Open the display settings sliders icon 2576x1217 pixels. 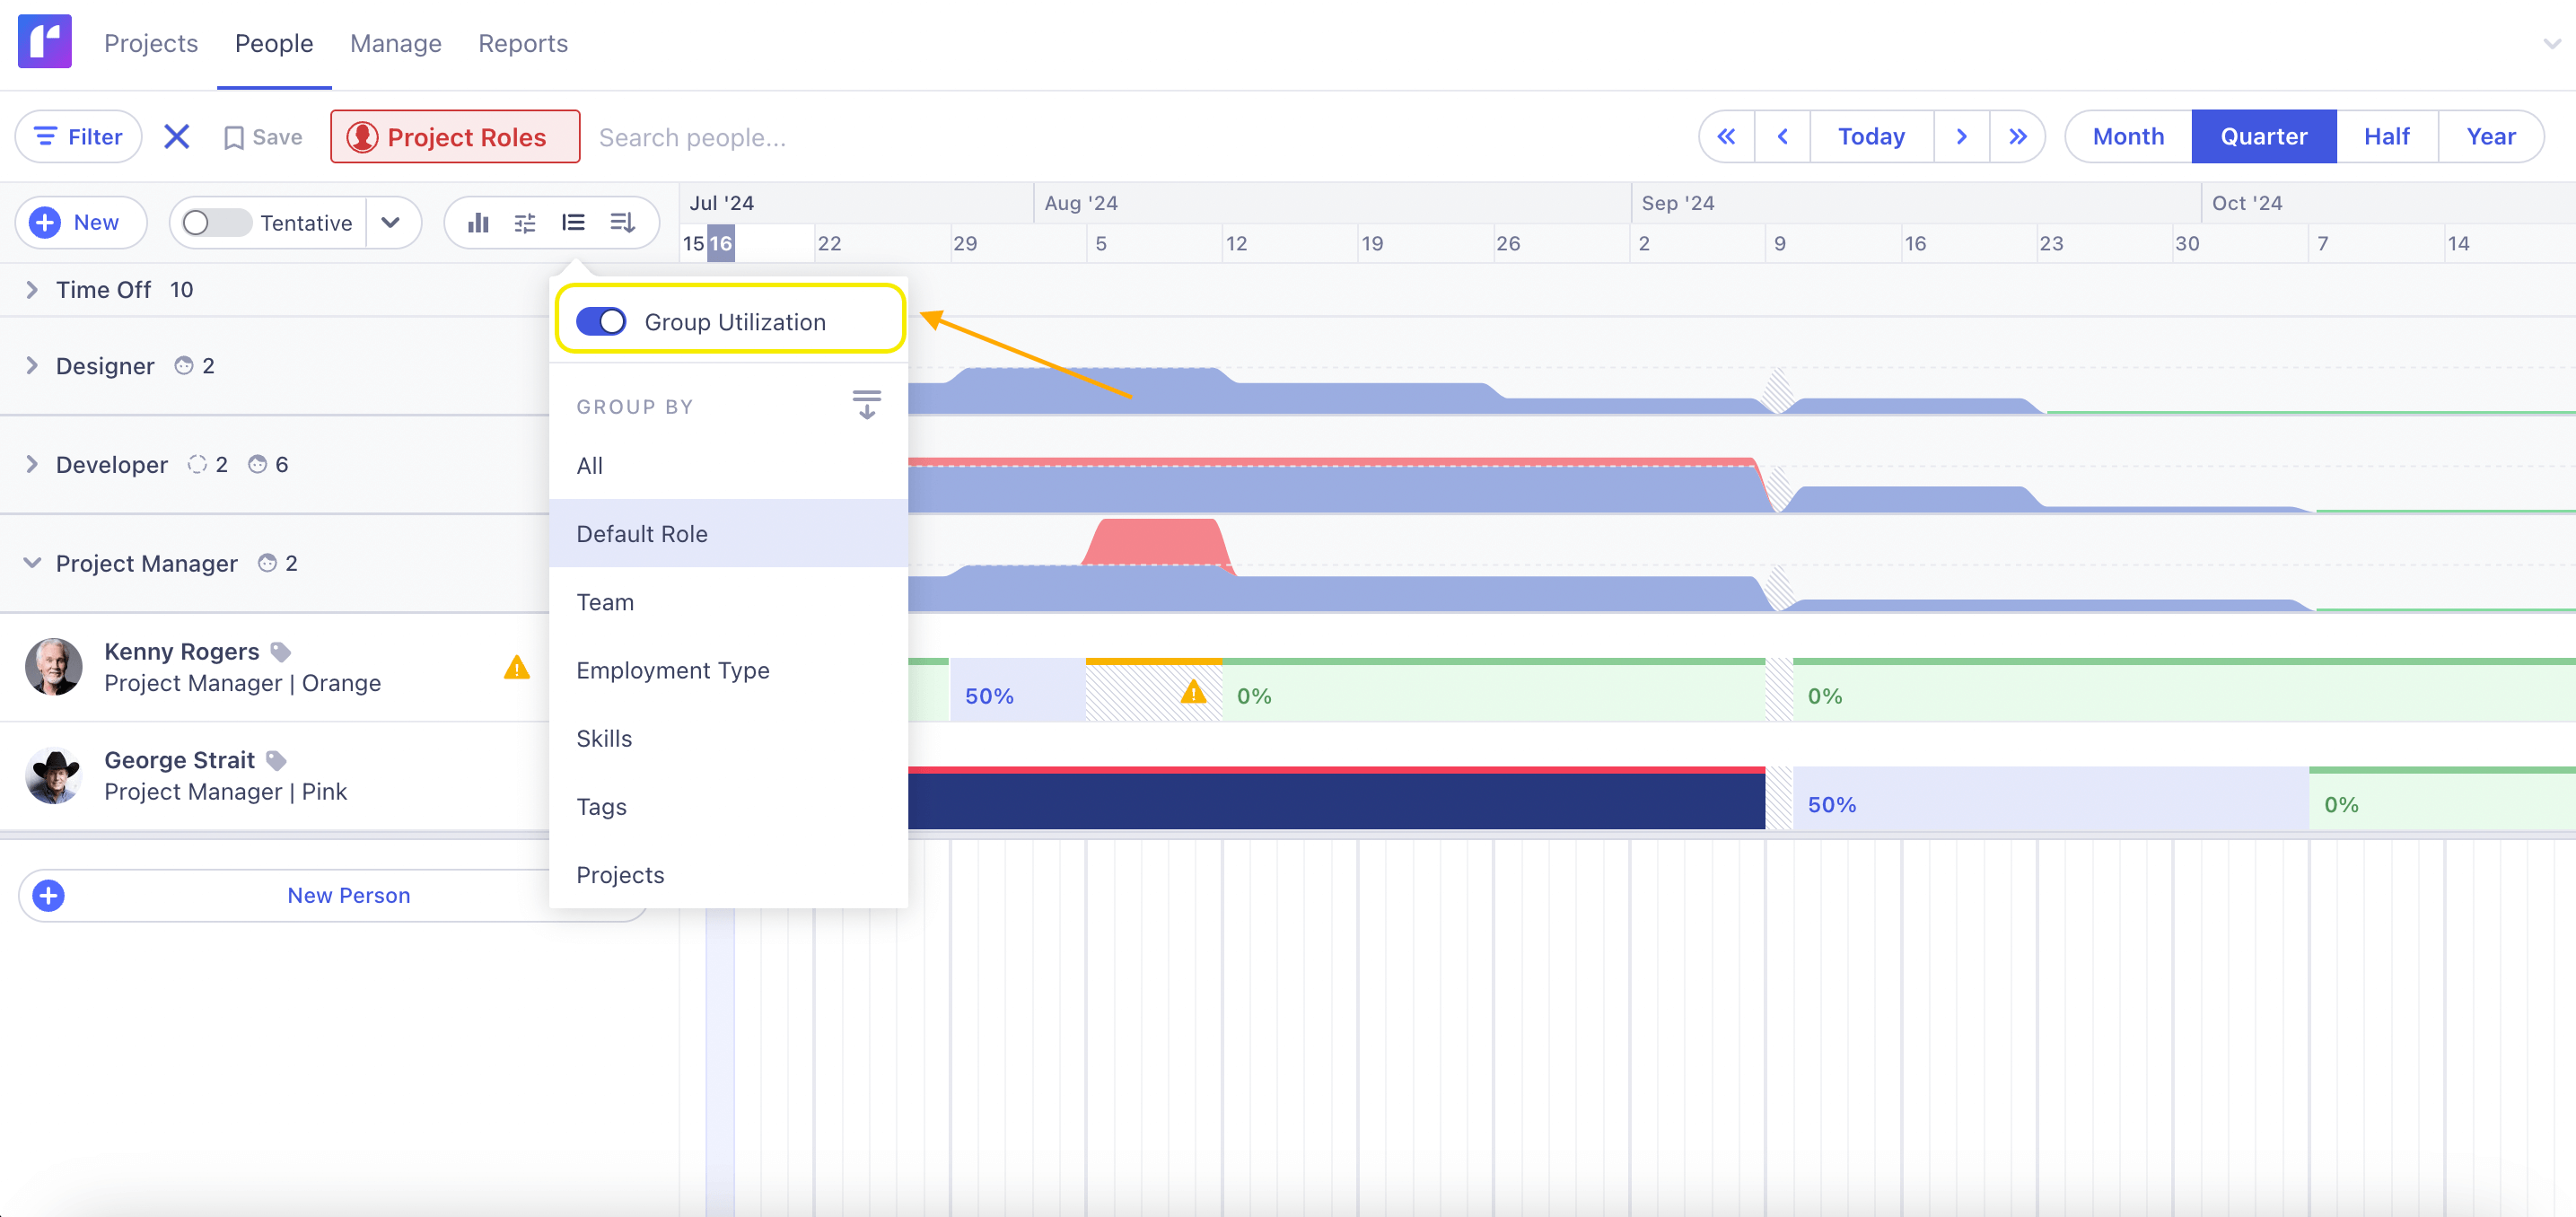(x=525, y=222)
